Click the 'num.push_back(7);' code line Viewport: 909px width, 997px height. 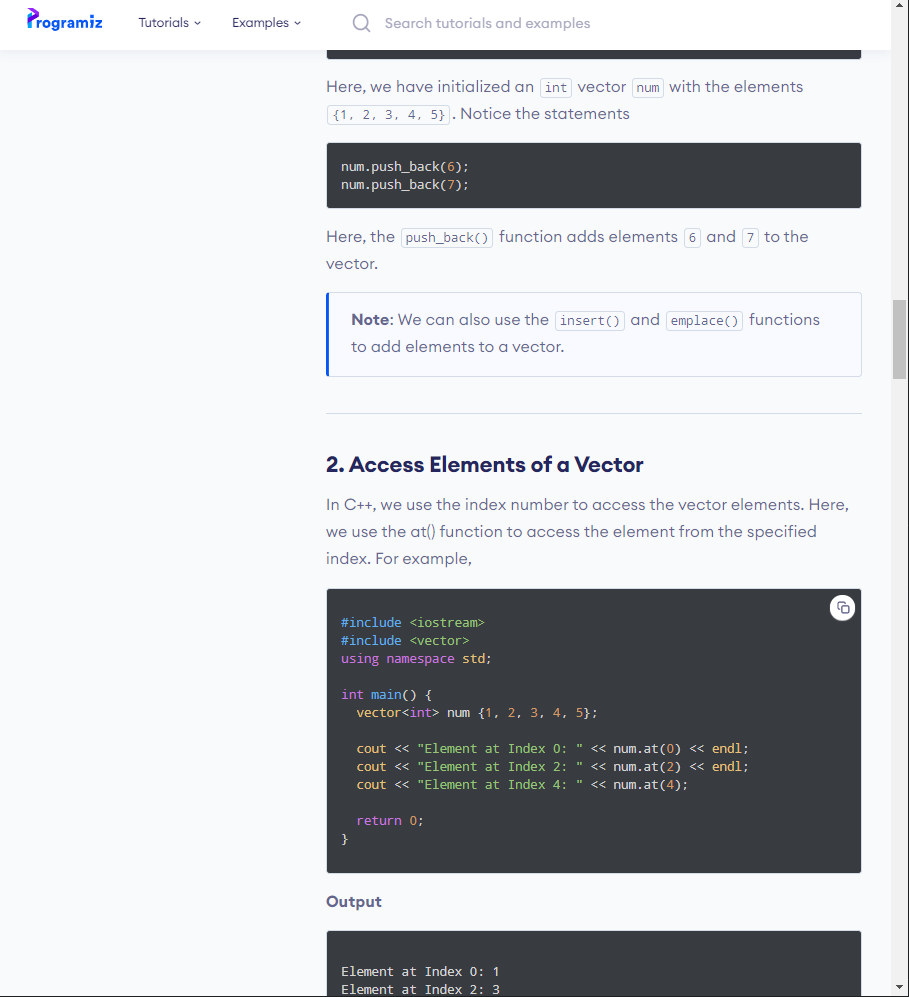[404, 184]
